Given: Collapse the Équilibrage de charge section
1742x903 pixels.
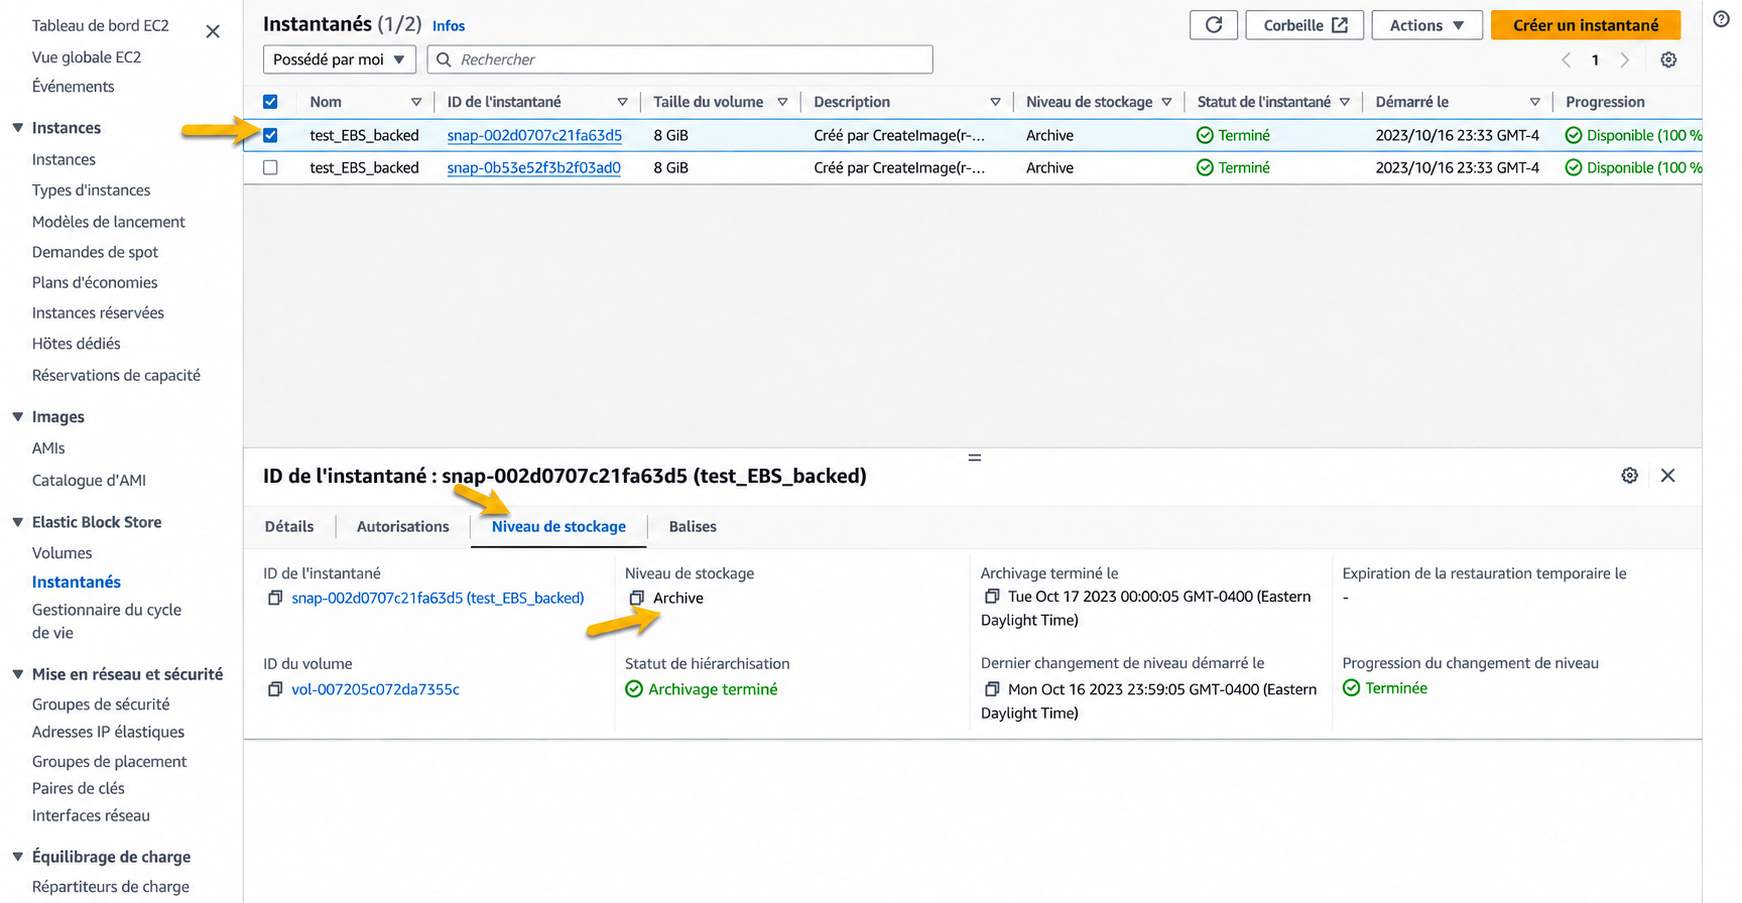Looking at the screenshot, I should coord(18,857).
